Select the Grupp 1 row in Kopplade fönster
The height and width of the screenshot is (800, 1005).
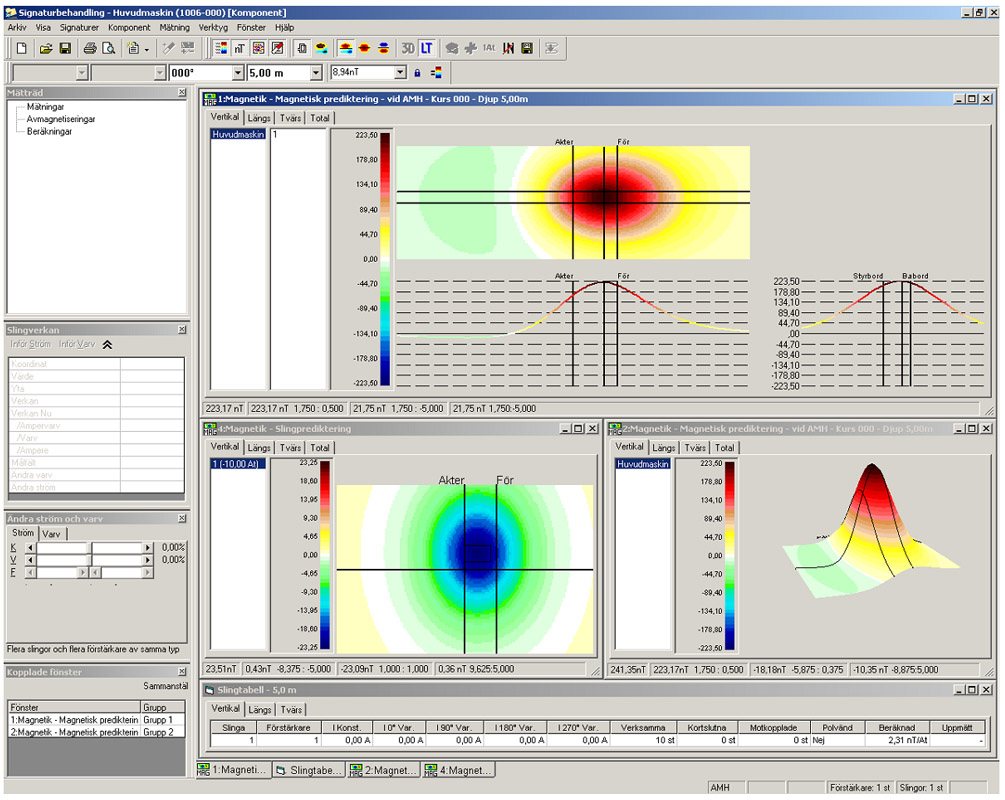pos(97,720)
